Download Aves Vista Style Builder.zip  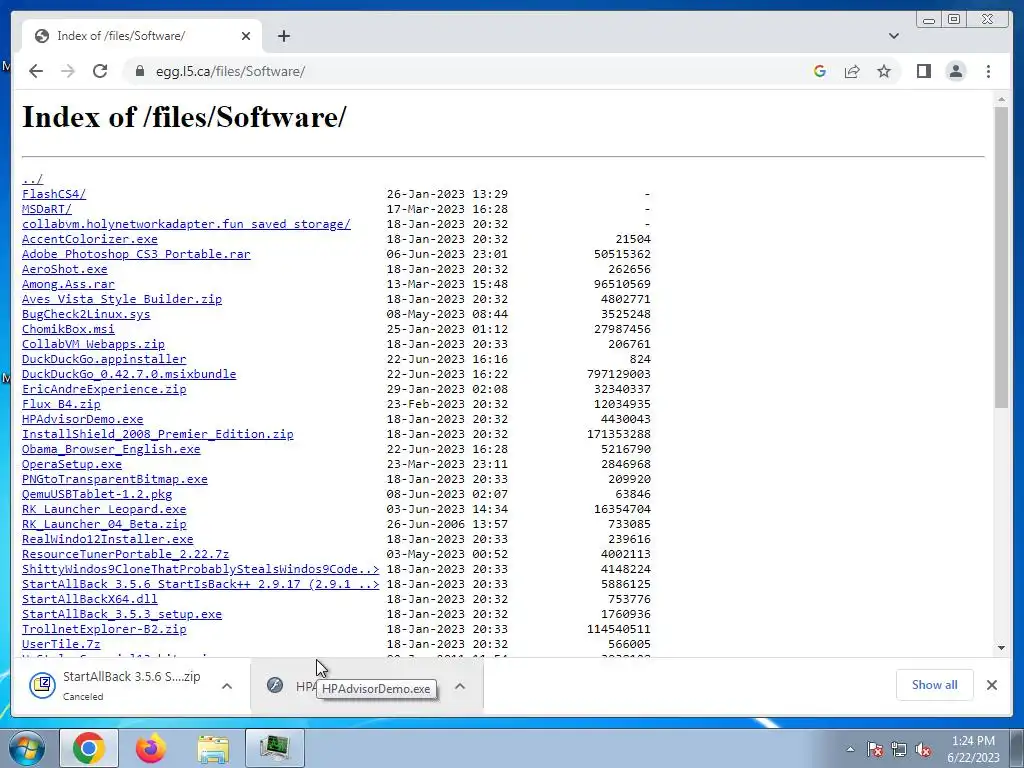pyautogui.click(x=122, y=299)
